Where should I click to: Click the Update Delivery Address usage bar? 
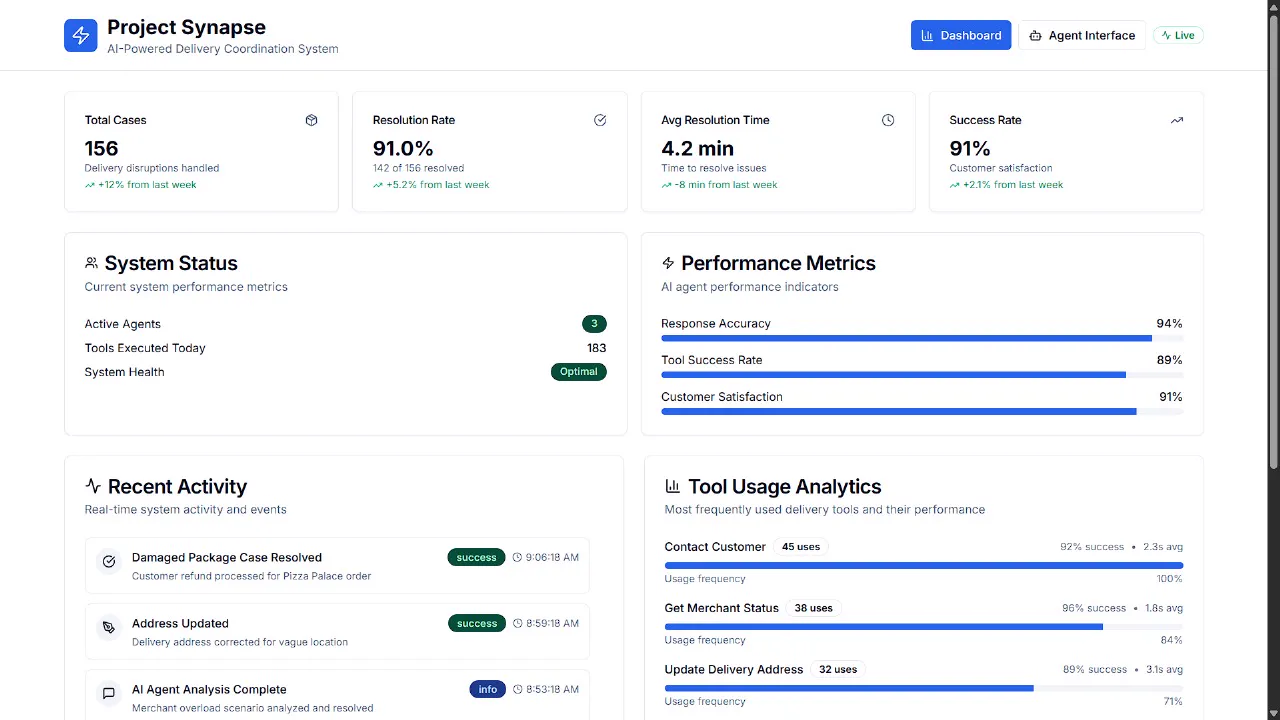tap(924, 688)
